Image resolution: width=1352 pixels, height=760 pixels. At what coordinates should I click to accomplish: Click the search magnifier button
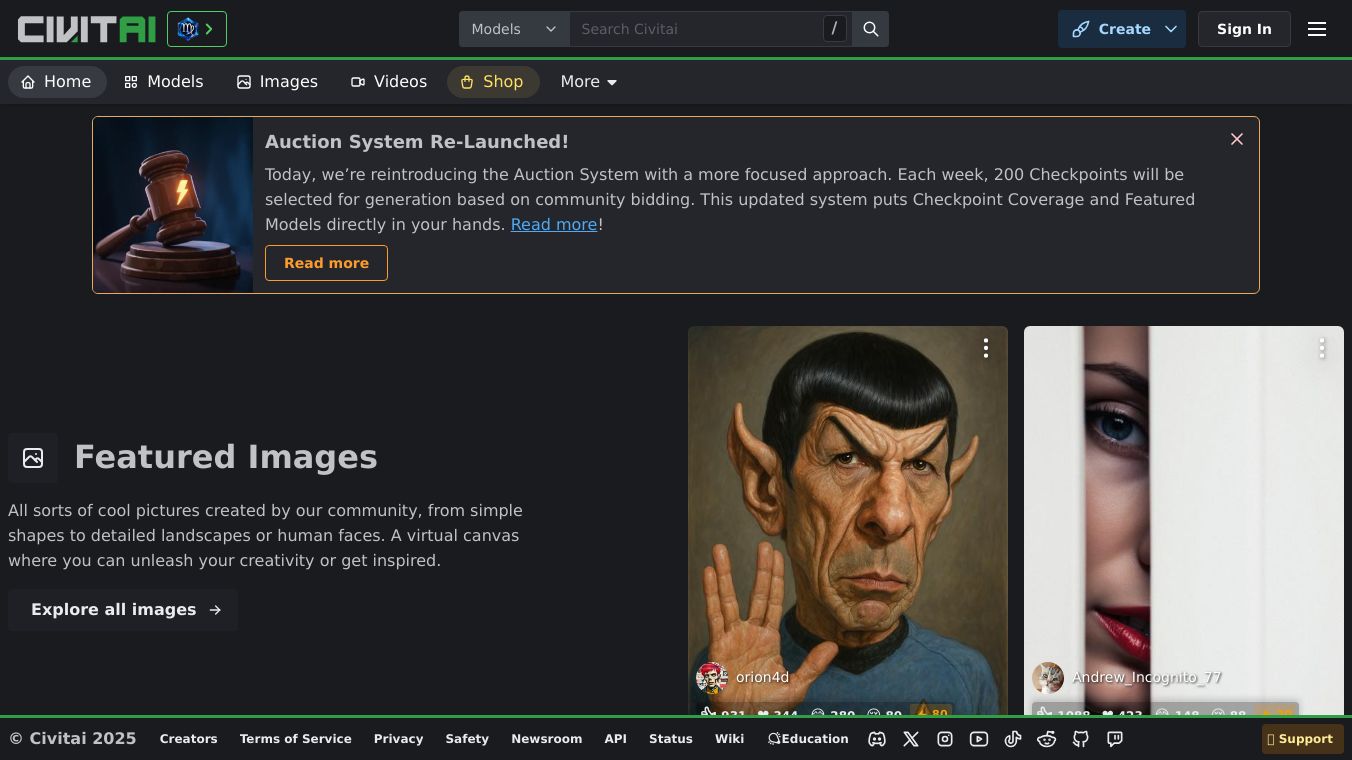tap(871, 29)
